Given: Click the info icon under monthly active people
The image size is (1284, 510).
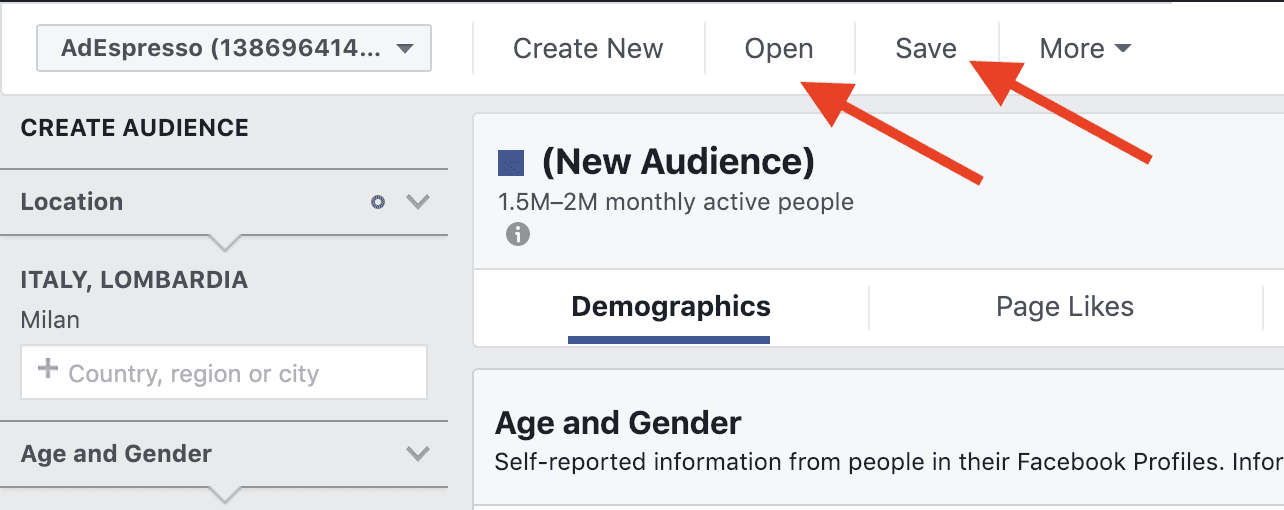Looking at the screenshot, I should tap(517, 235).
